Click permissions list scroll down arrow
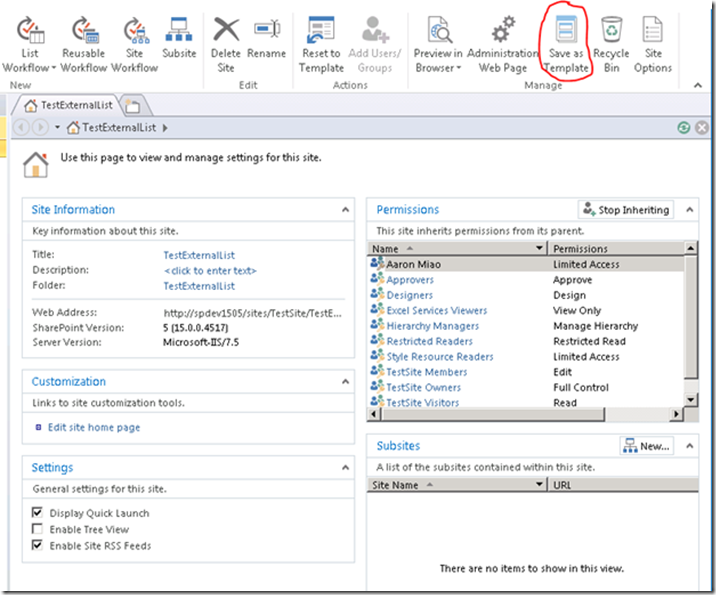Screen dimensions: 716x595 pyautogui.click(x=691, y=400)
